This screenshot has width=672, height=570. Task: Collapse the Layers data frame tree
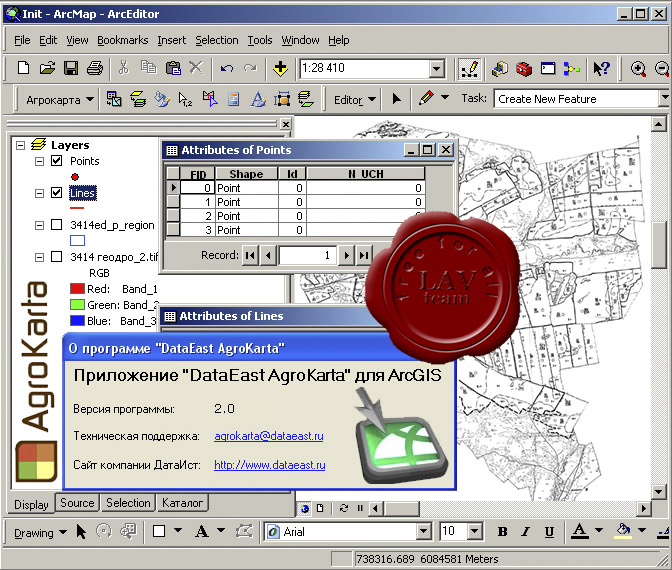click(20, 145)
